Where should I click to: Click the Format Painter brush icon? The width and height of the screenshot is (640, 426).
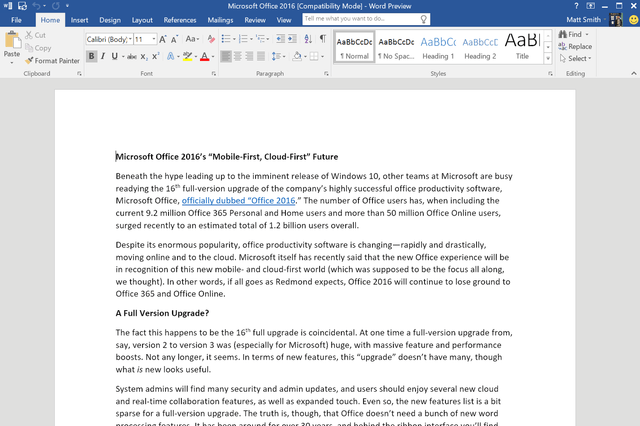29,60
